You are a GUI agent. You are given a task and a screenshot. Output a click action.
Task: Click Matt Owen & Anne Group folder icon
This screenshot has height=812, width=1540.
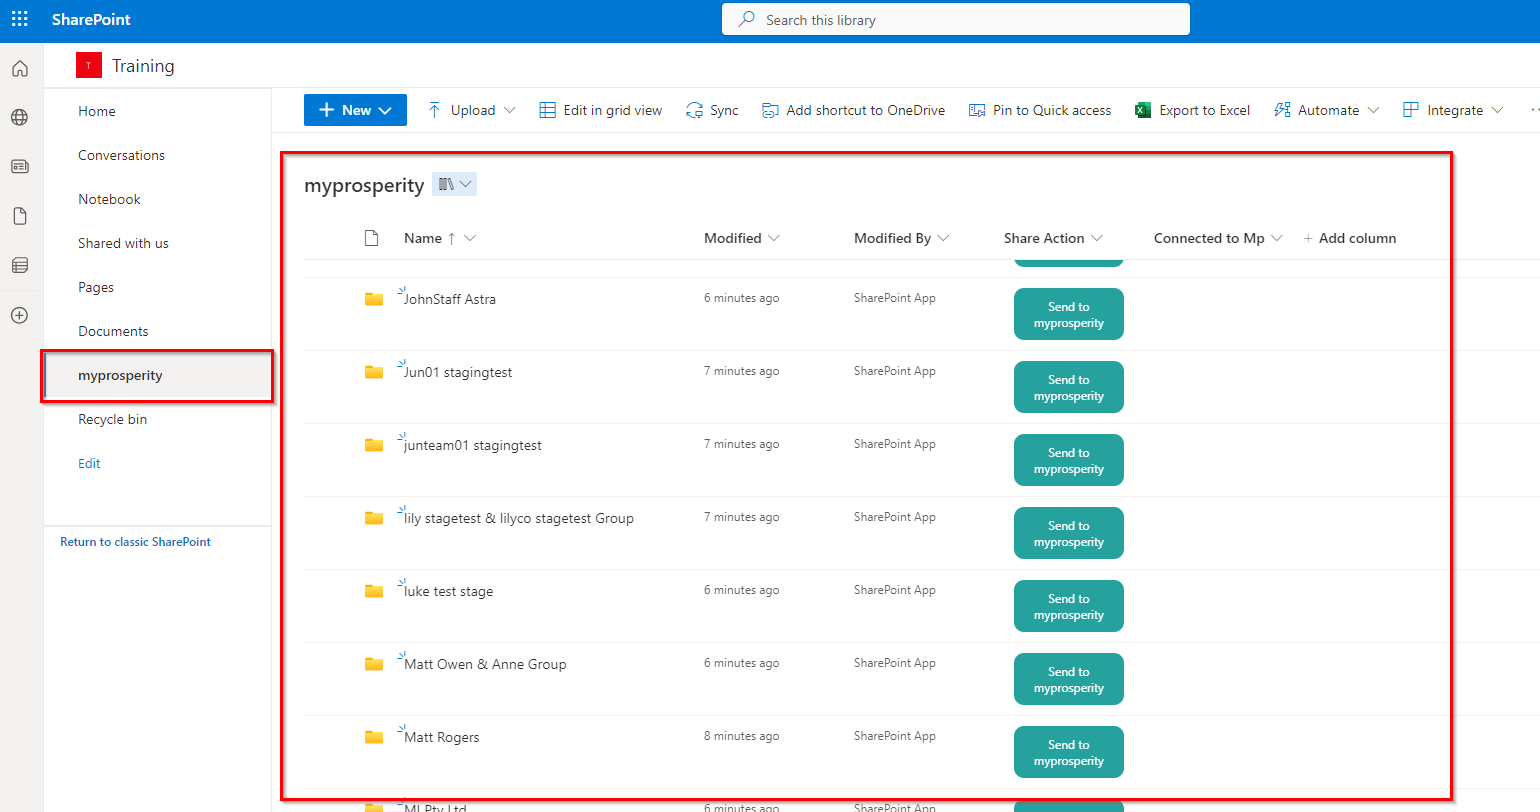coord(374,664)
